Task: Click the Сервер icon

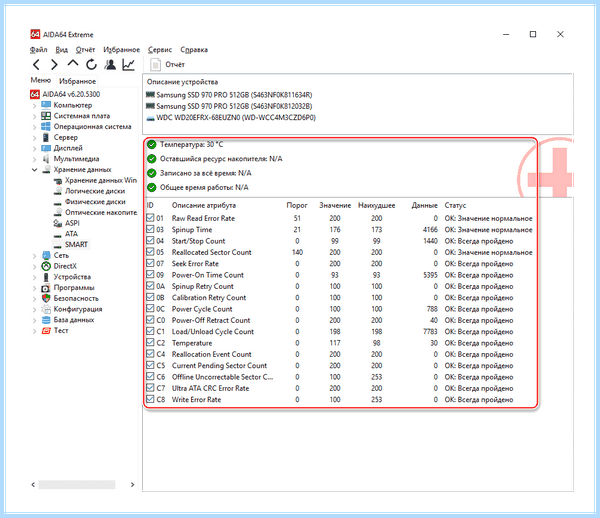Action: [46, 137]
